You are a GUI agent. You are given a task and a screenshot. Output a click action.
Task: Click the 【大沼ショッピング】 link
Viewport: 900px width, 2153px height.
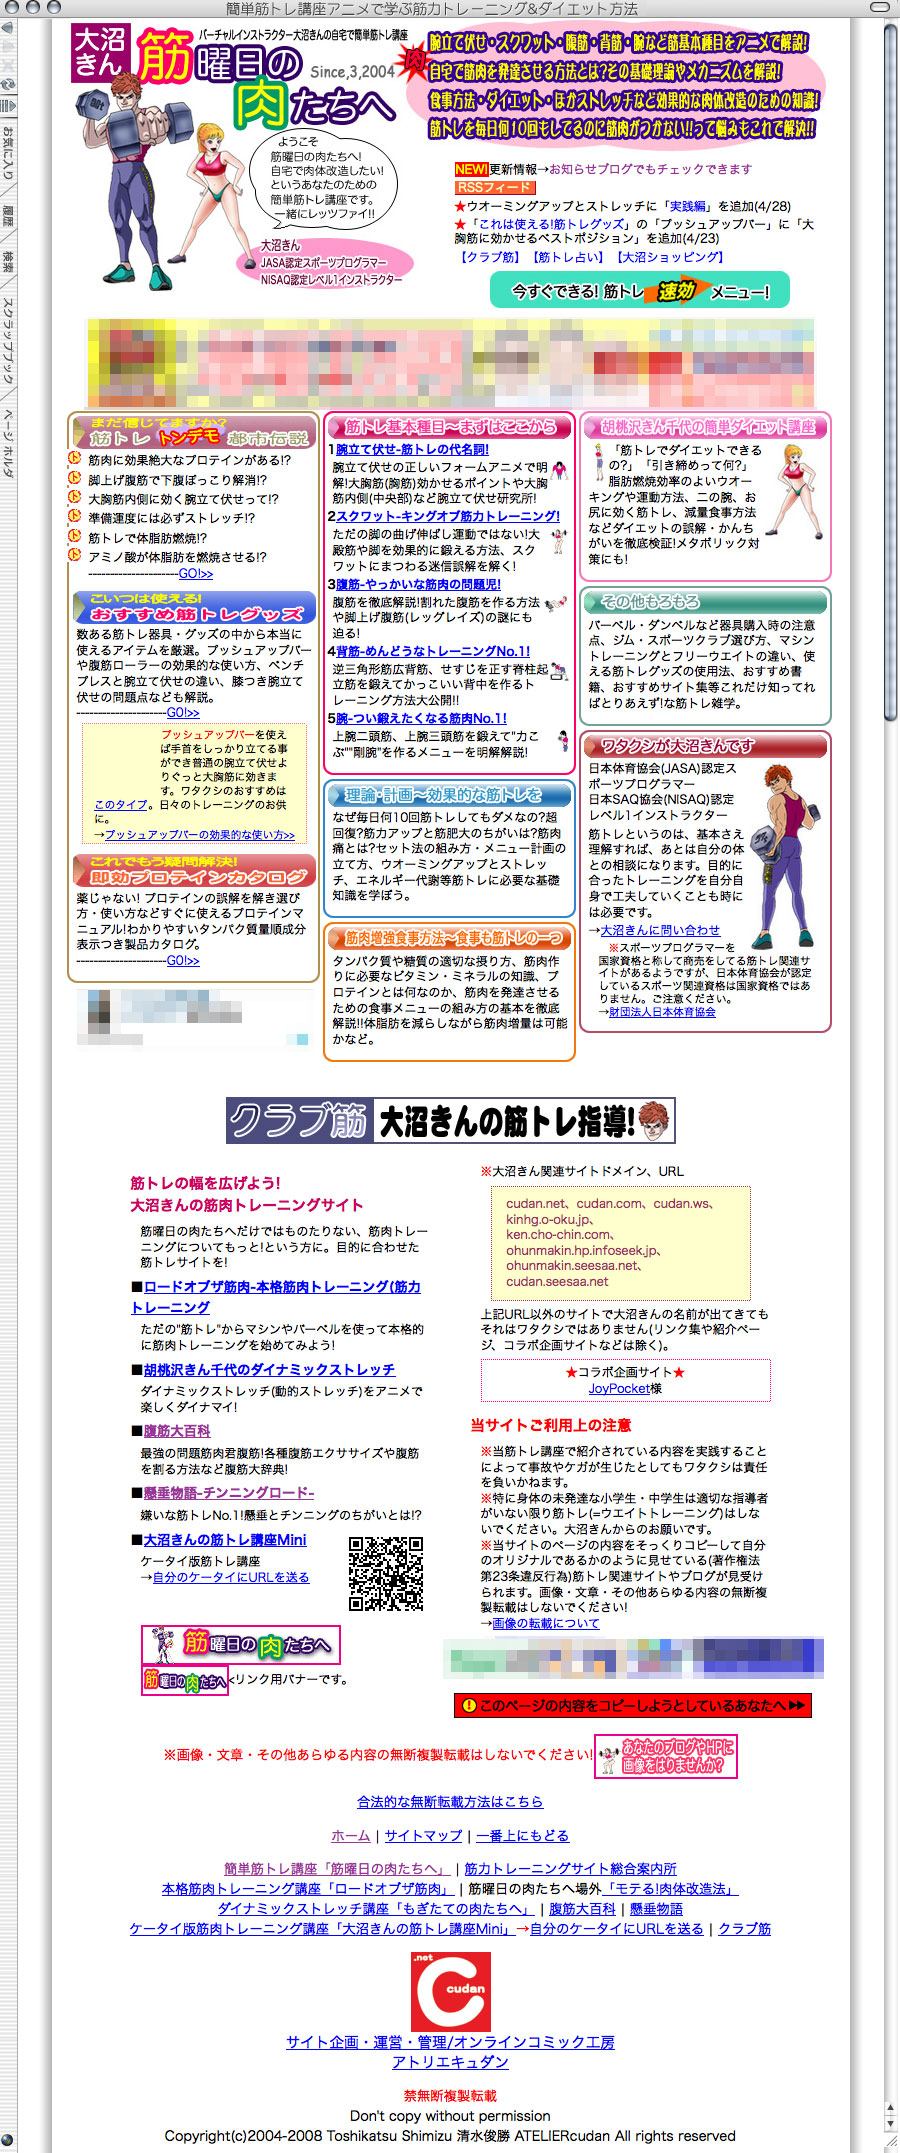click(671, 257)
